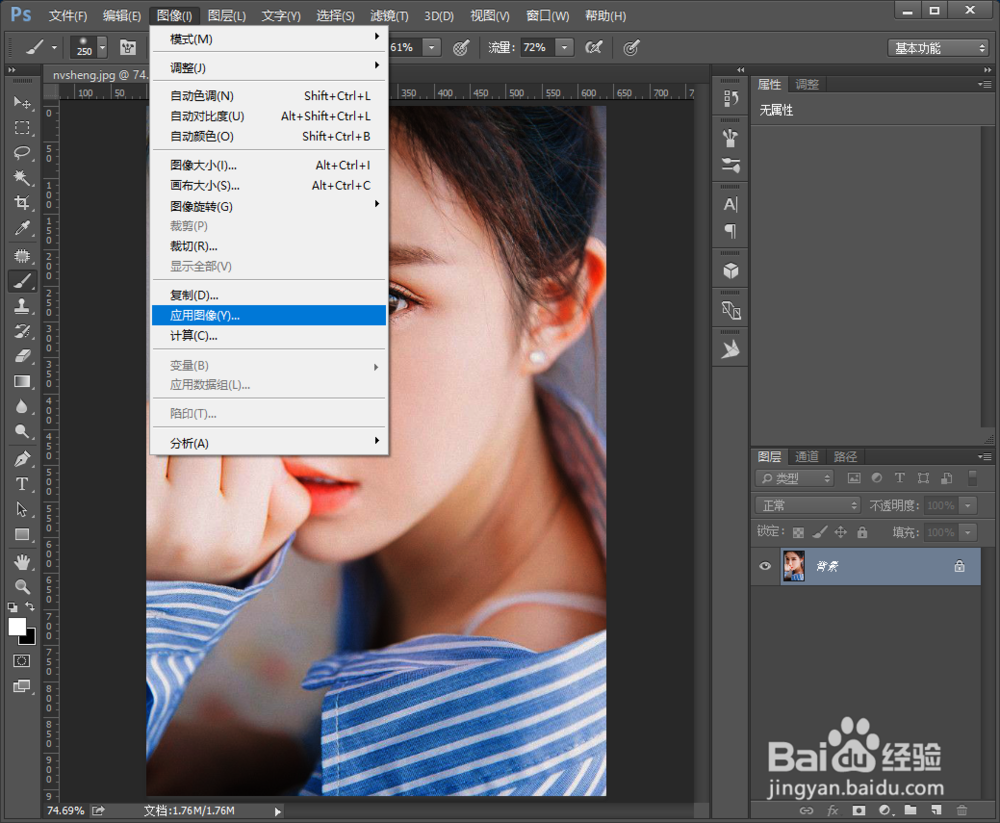The height and width of the screenshot is (823, 1000).
Task: Select the Zoom tool
Action: click(22, 586)
